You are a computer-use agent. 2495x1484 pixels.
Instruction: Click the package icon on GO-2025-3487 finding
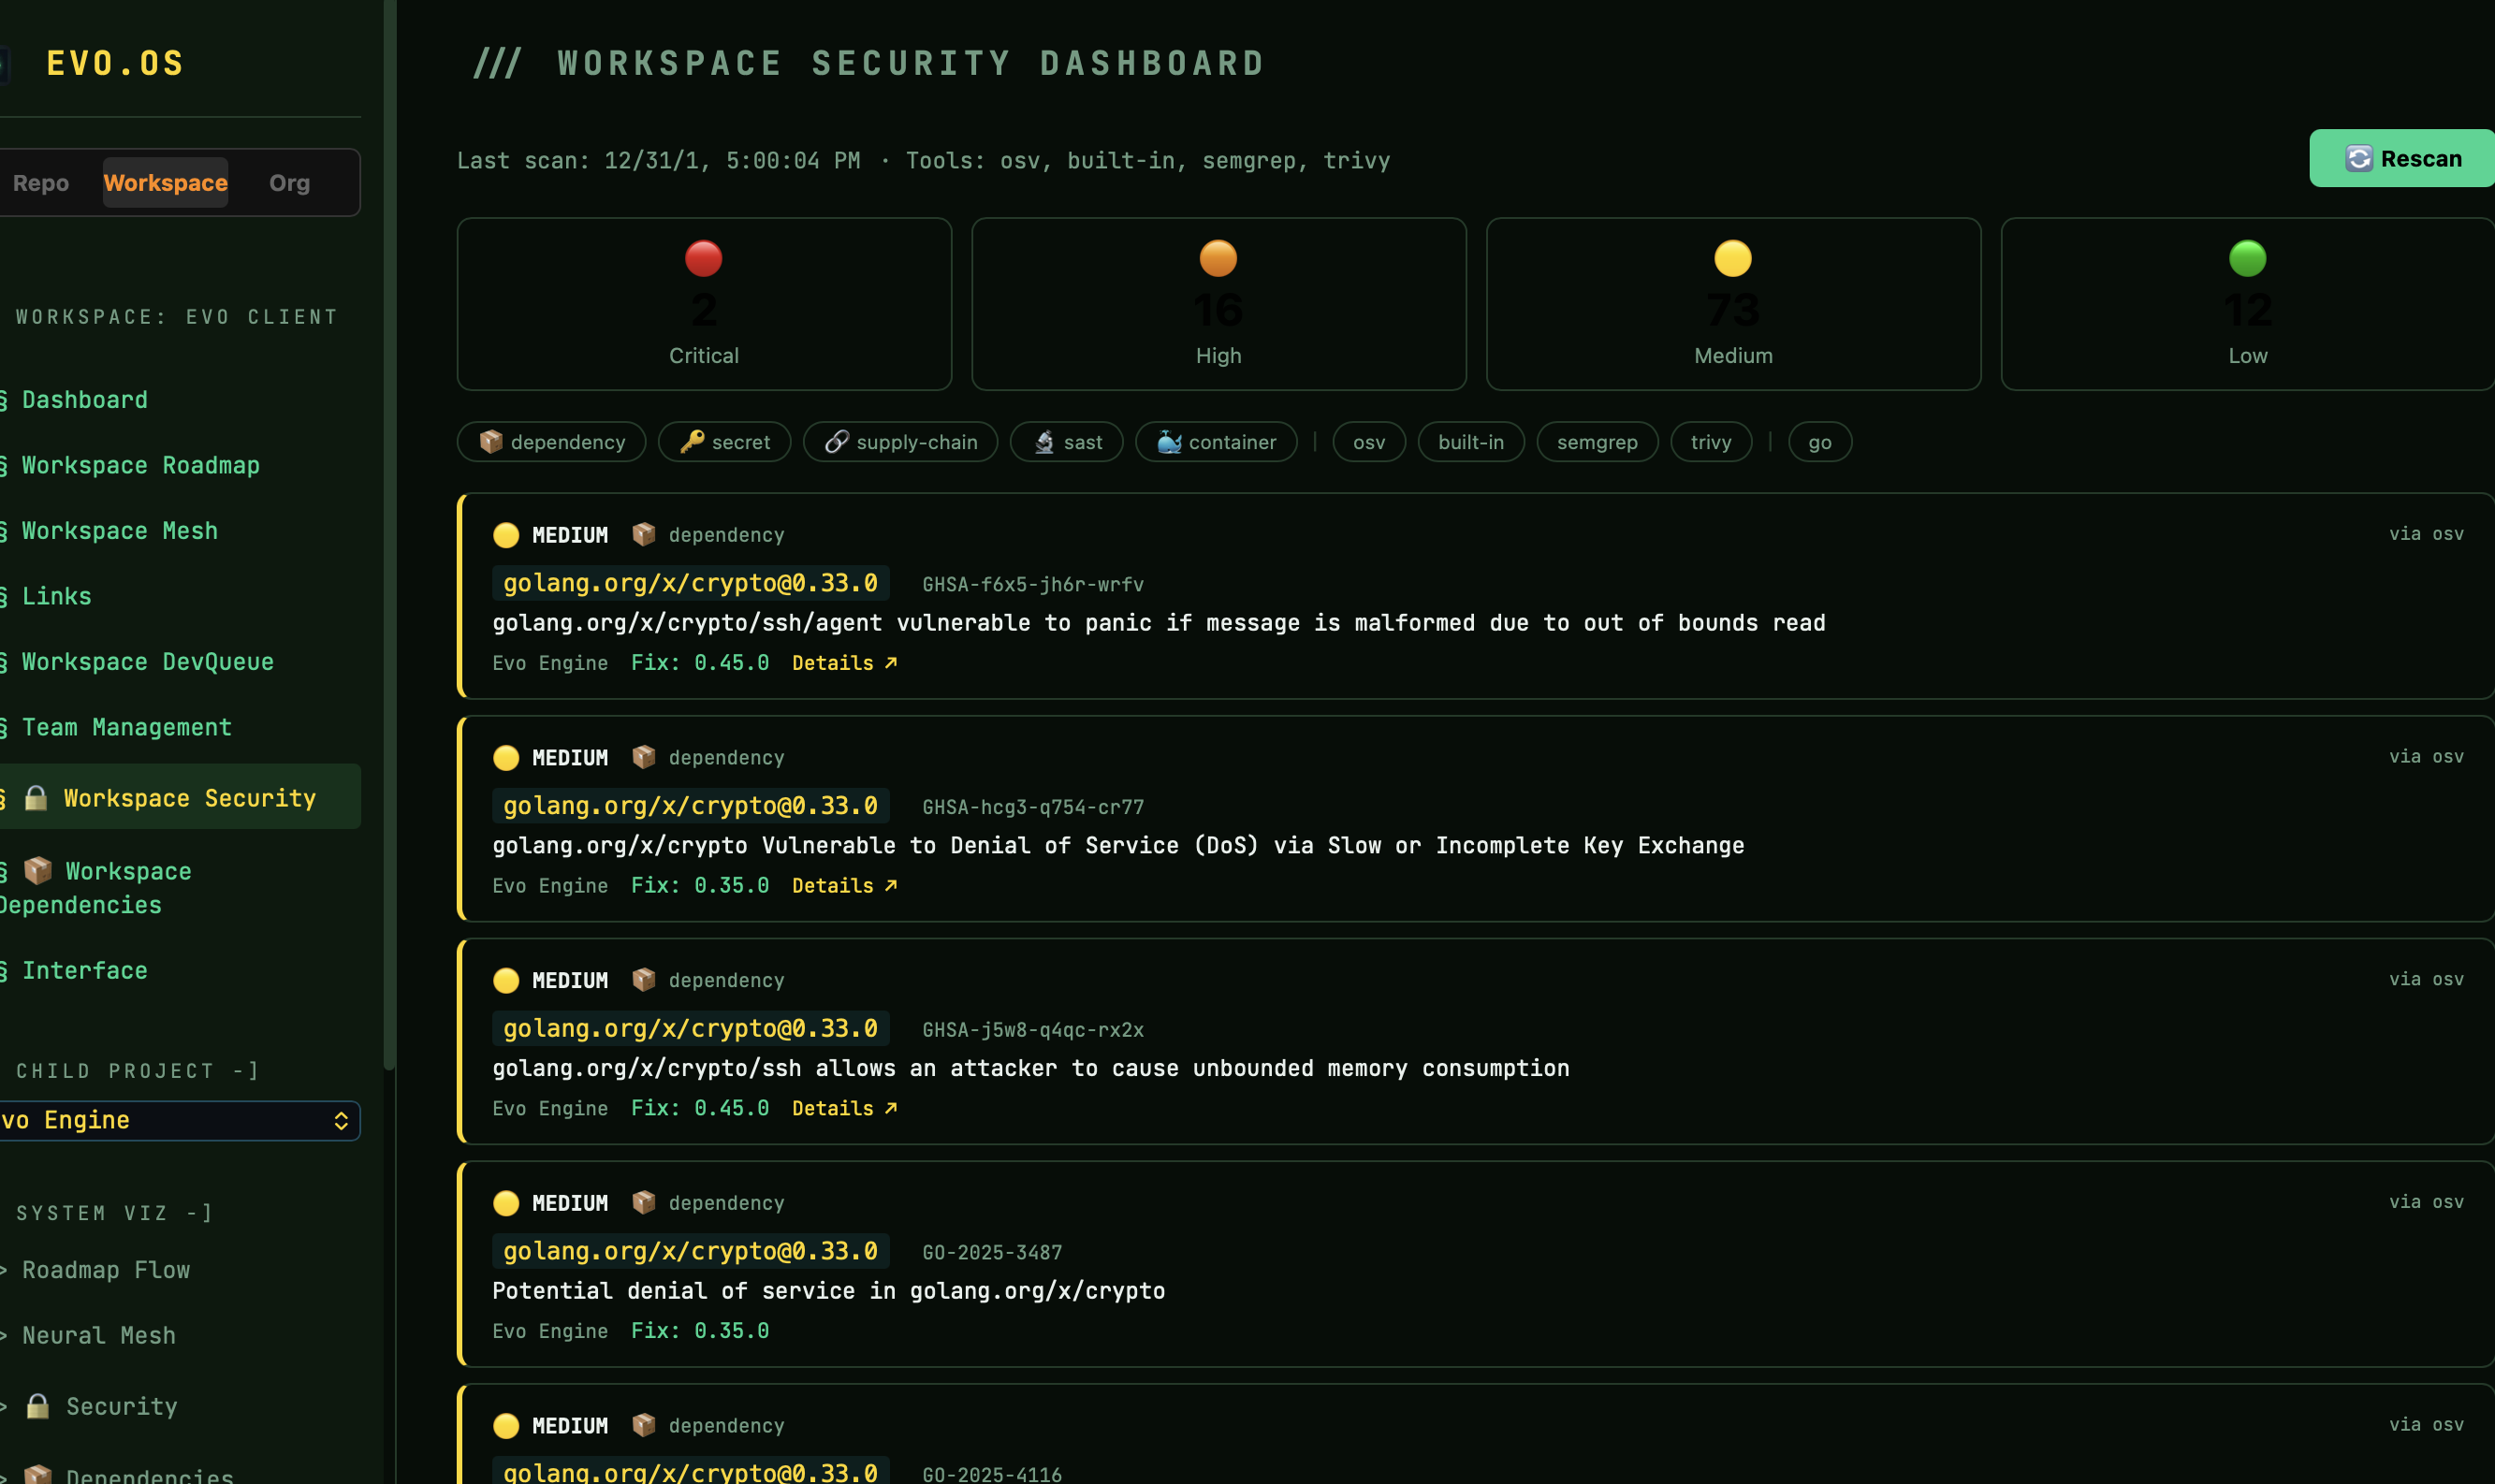tap(644, 1202)
